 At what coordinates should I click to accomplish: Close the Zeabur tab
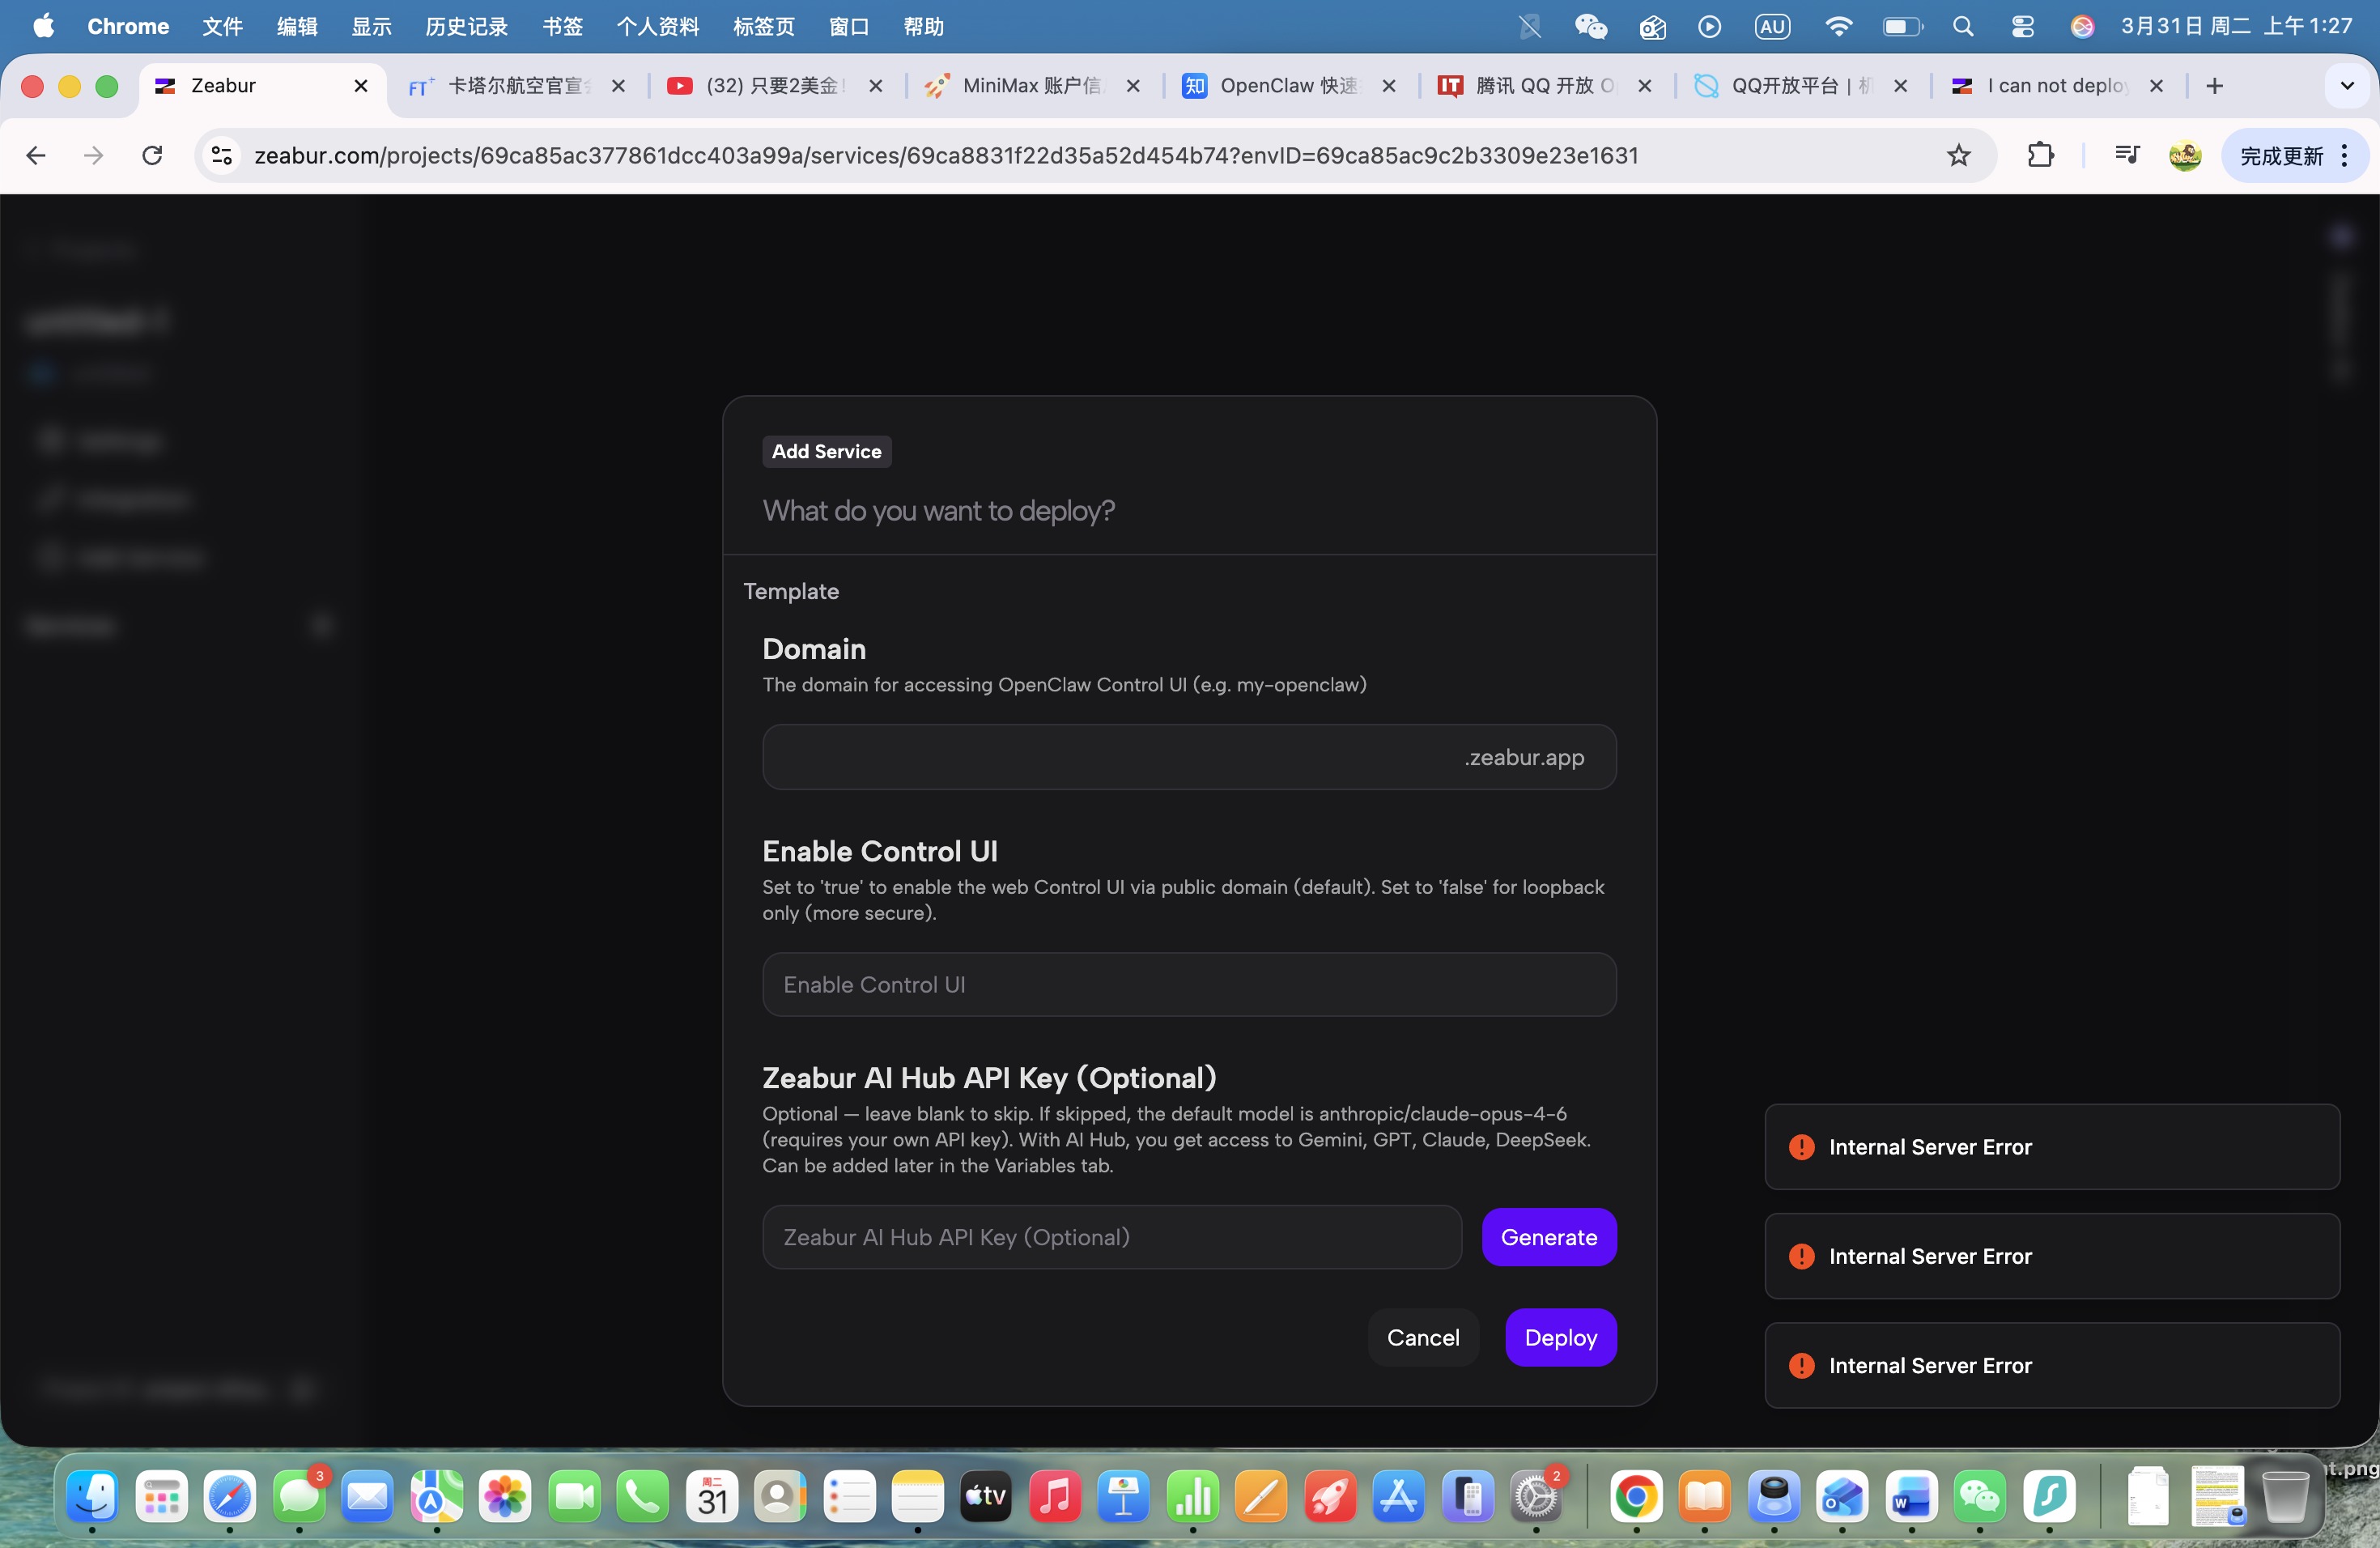(361, 86)
